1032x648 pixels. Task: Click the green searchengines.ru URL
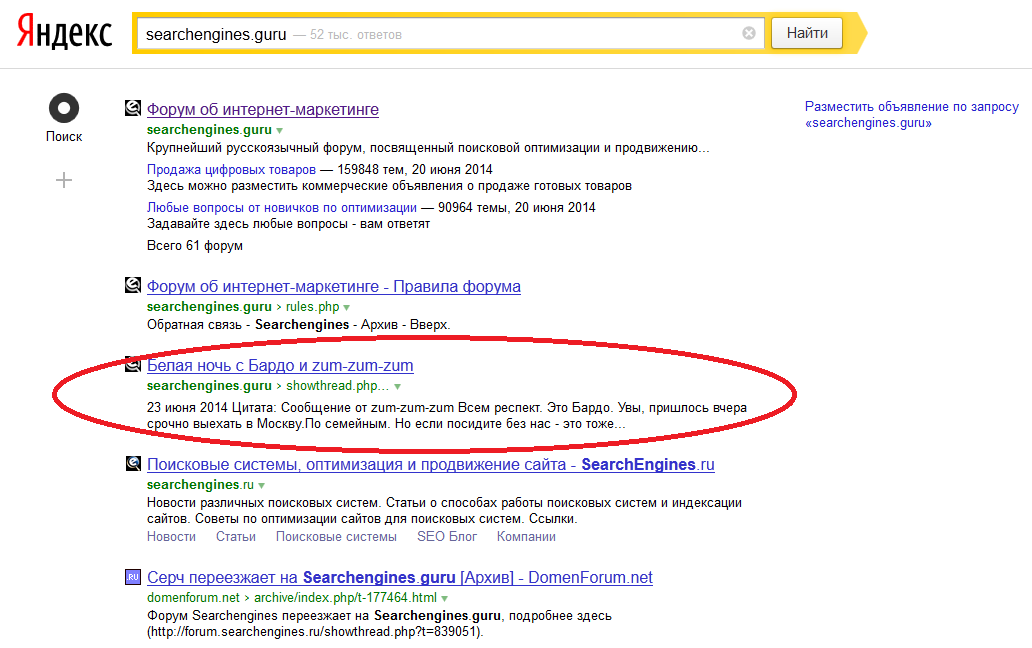point(200,484)
